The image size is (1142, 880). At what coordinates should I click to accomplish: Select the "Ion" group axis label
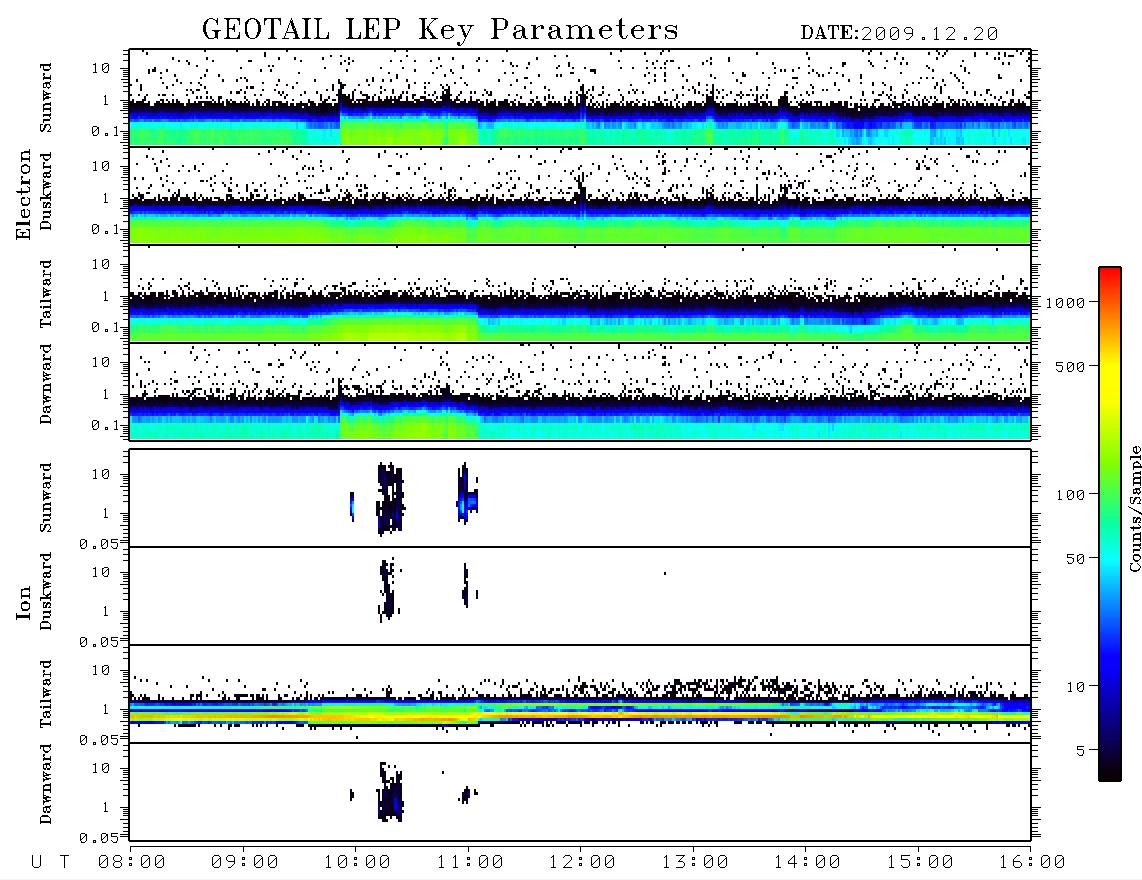coord(23,602)
